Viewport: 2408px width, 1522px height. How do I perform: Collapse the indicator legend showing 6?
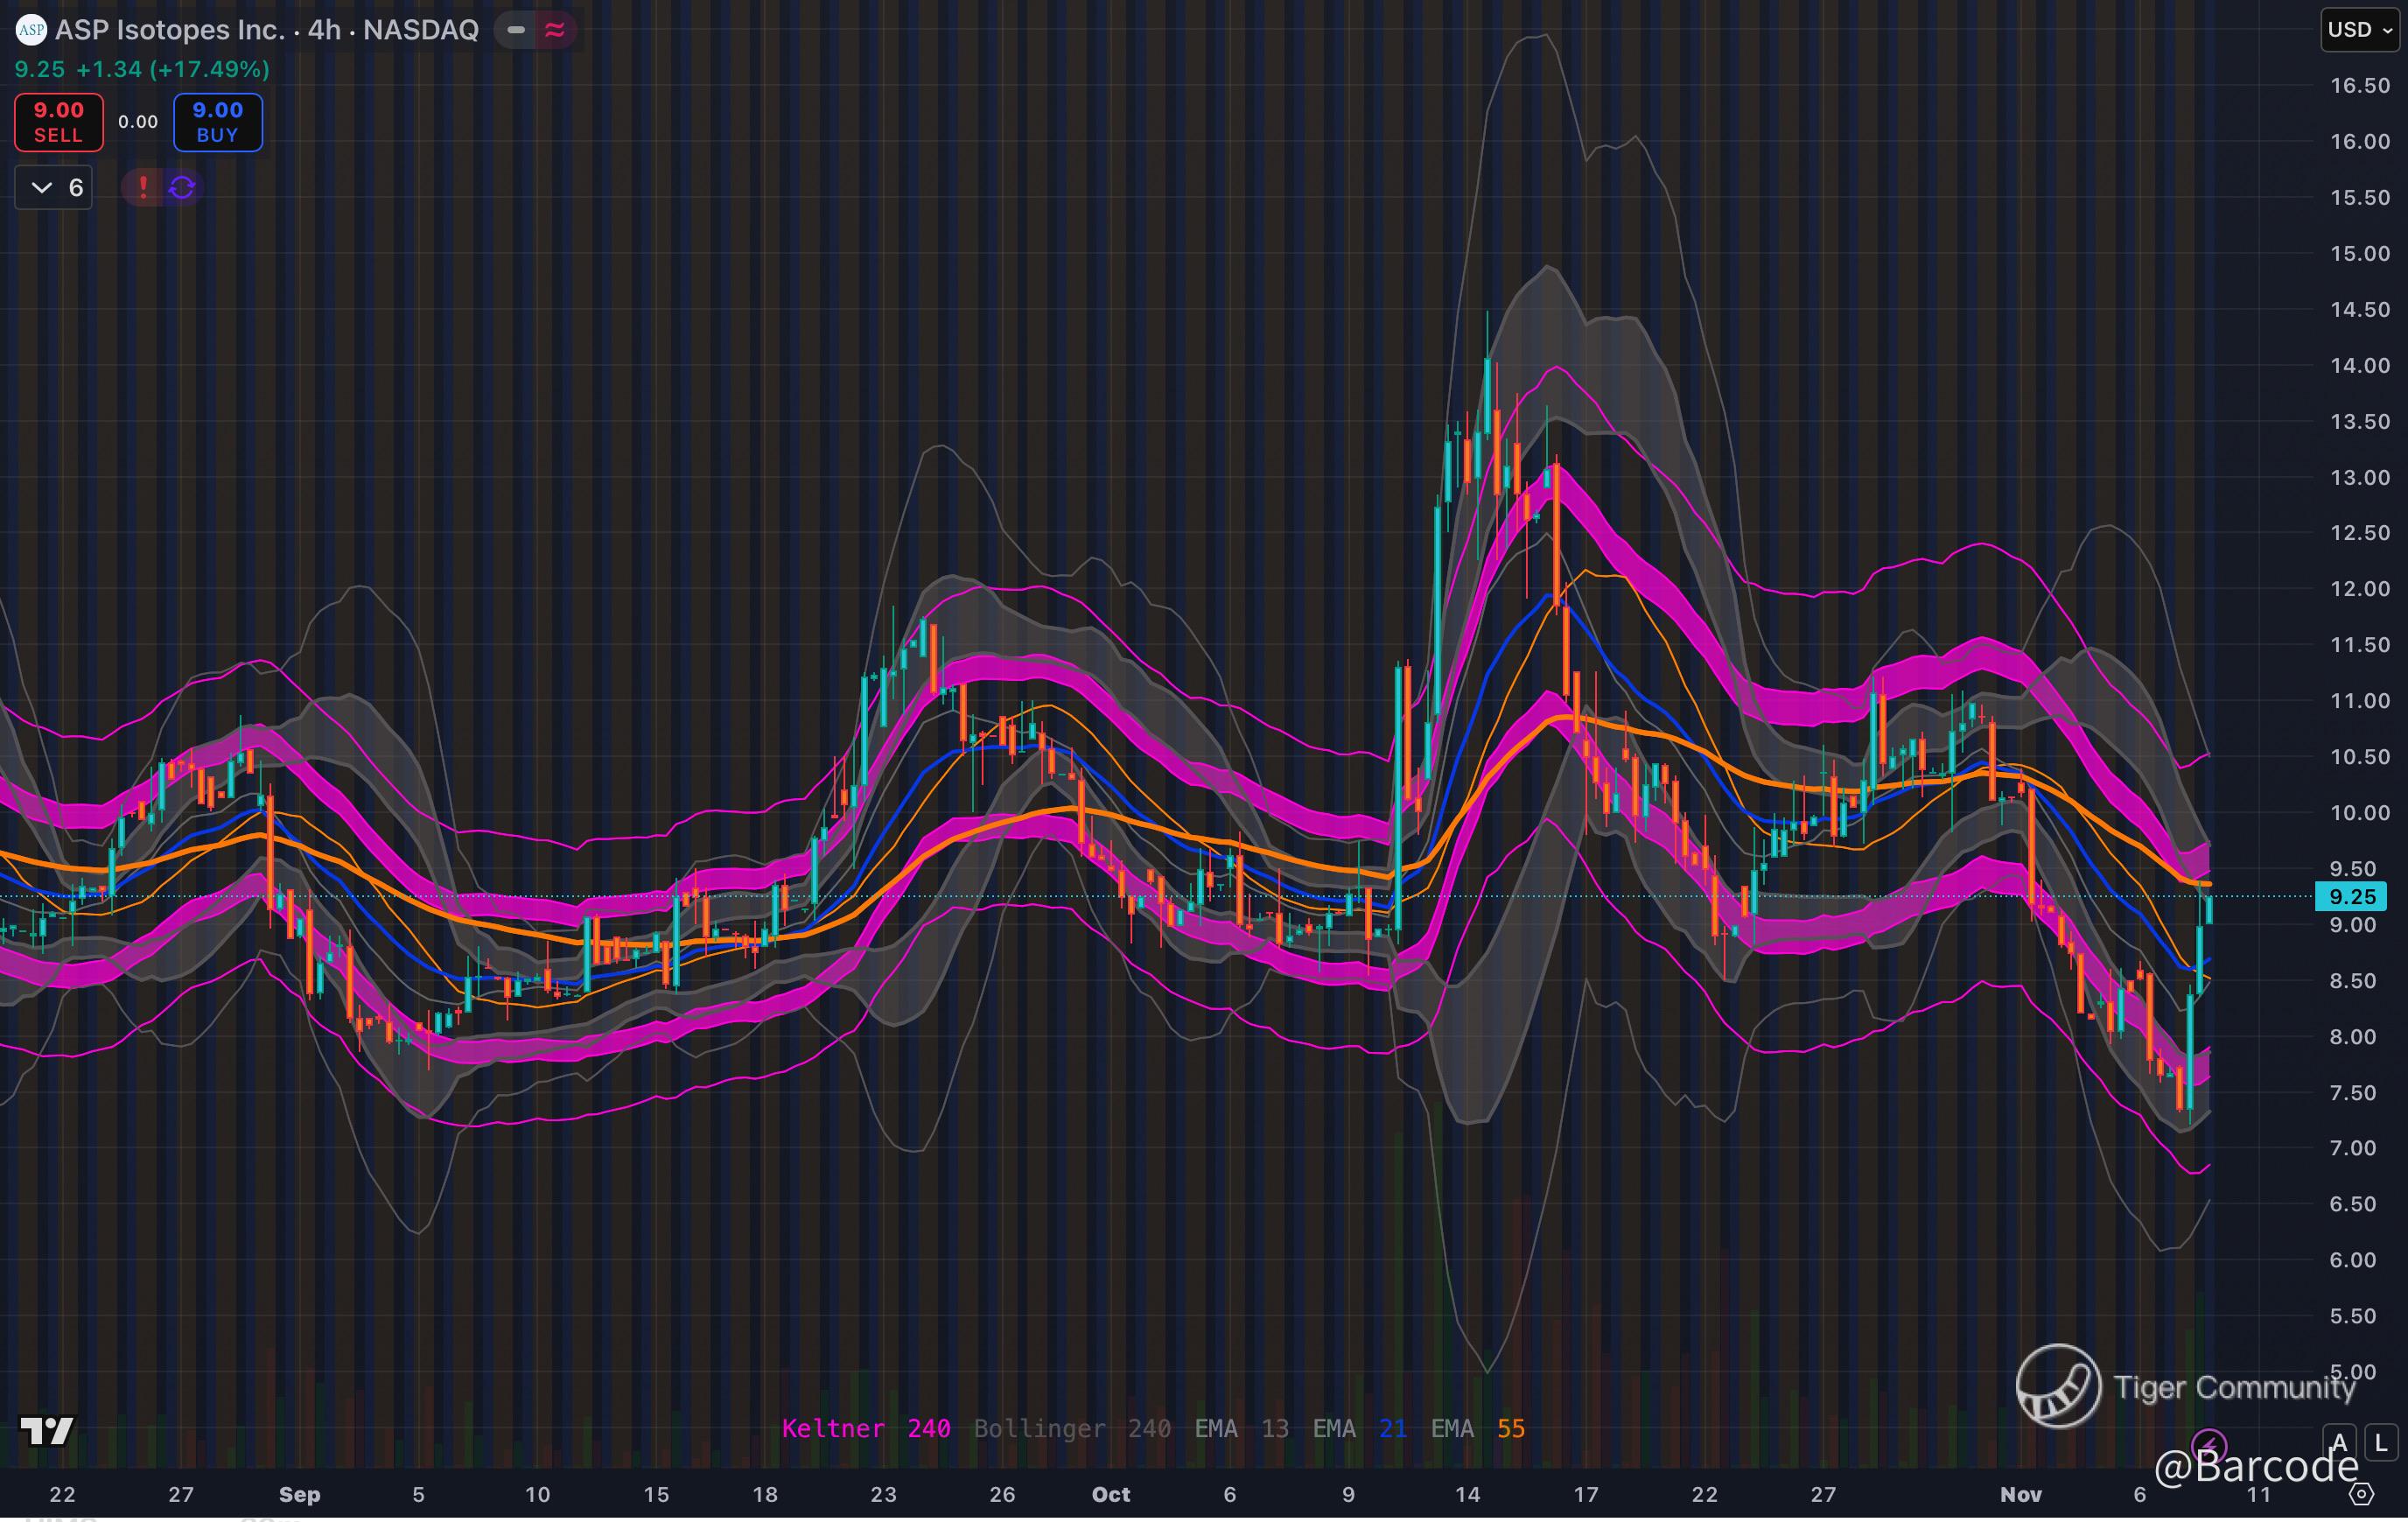point(54,187)
